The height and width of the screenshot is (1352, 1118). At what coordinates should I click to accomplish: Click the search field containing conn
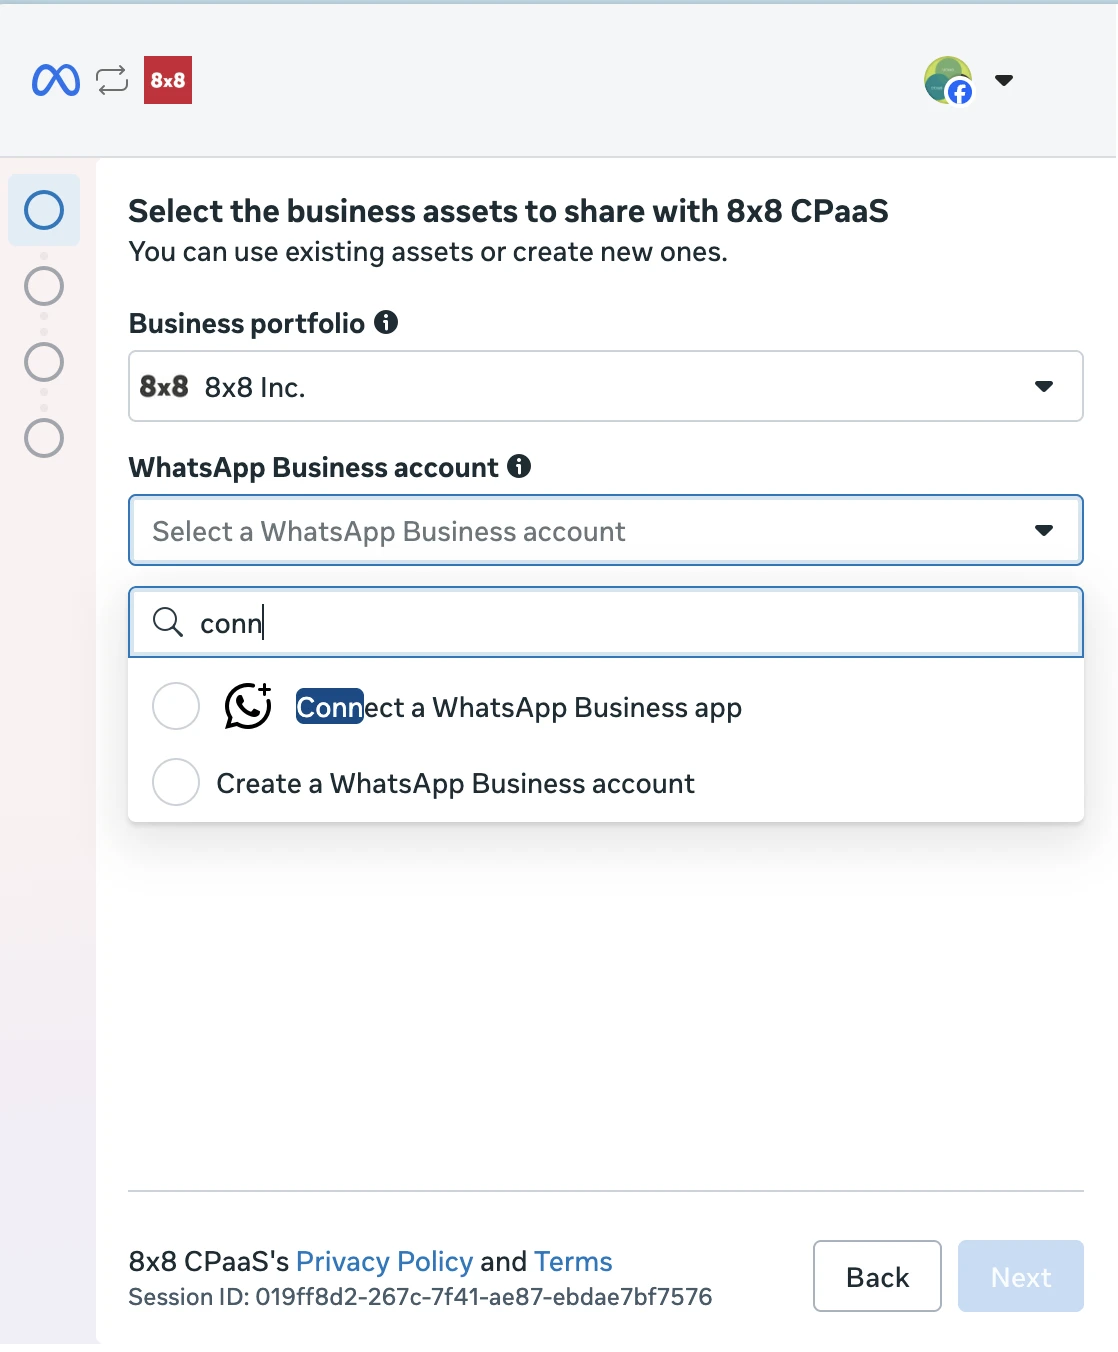click(x=606, y=622)
